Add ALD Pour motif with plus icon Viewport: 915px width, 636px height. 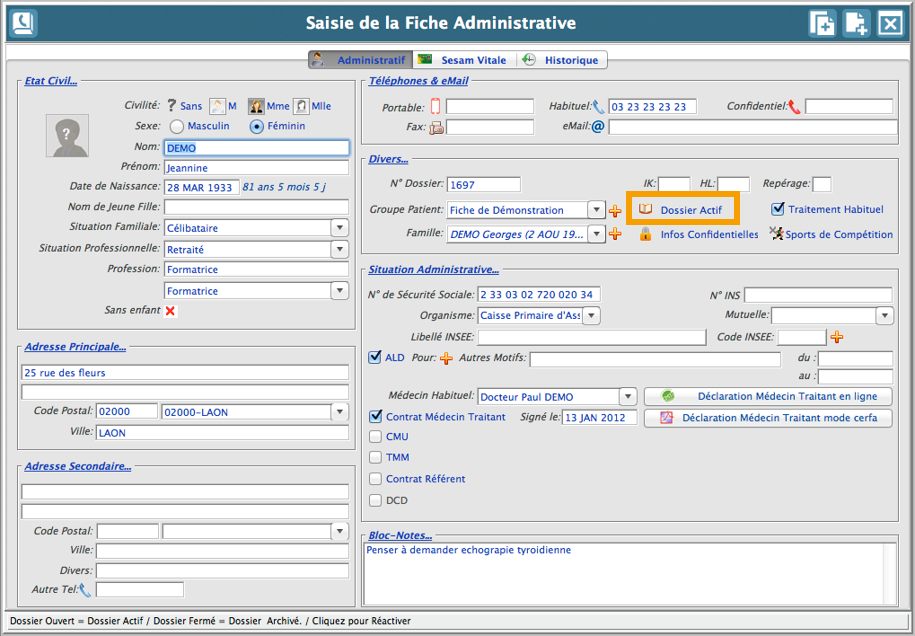[446, 358]
